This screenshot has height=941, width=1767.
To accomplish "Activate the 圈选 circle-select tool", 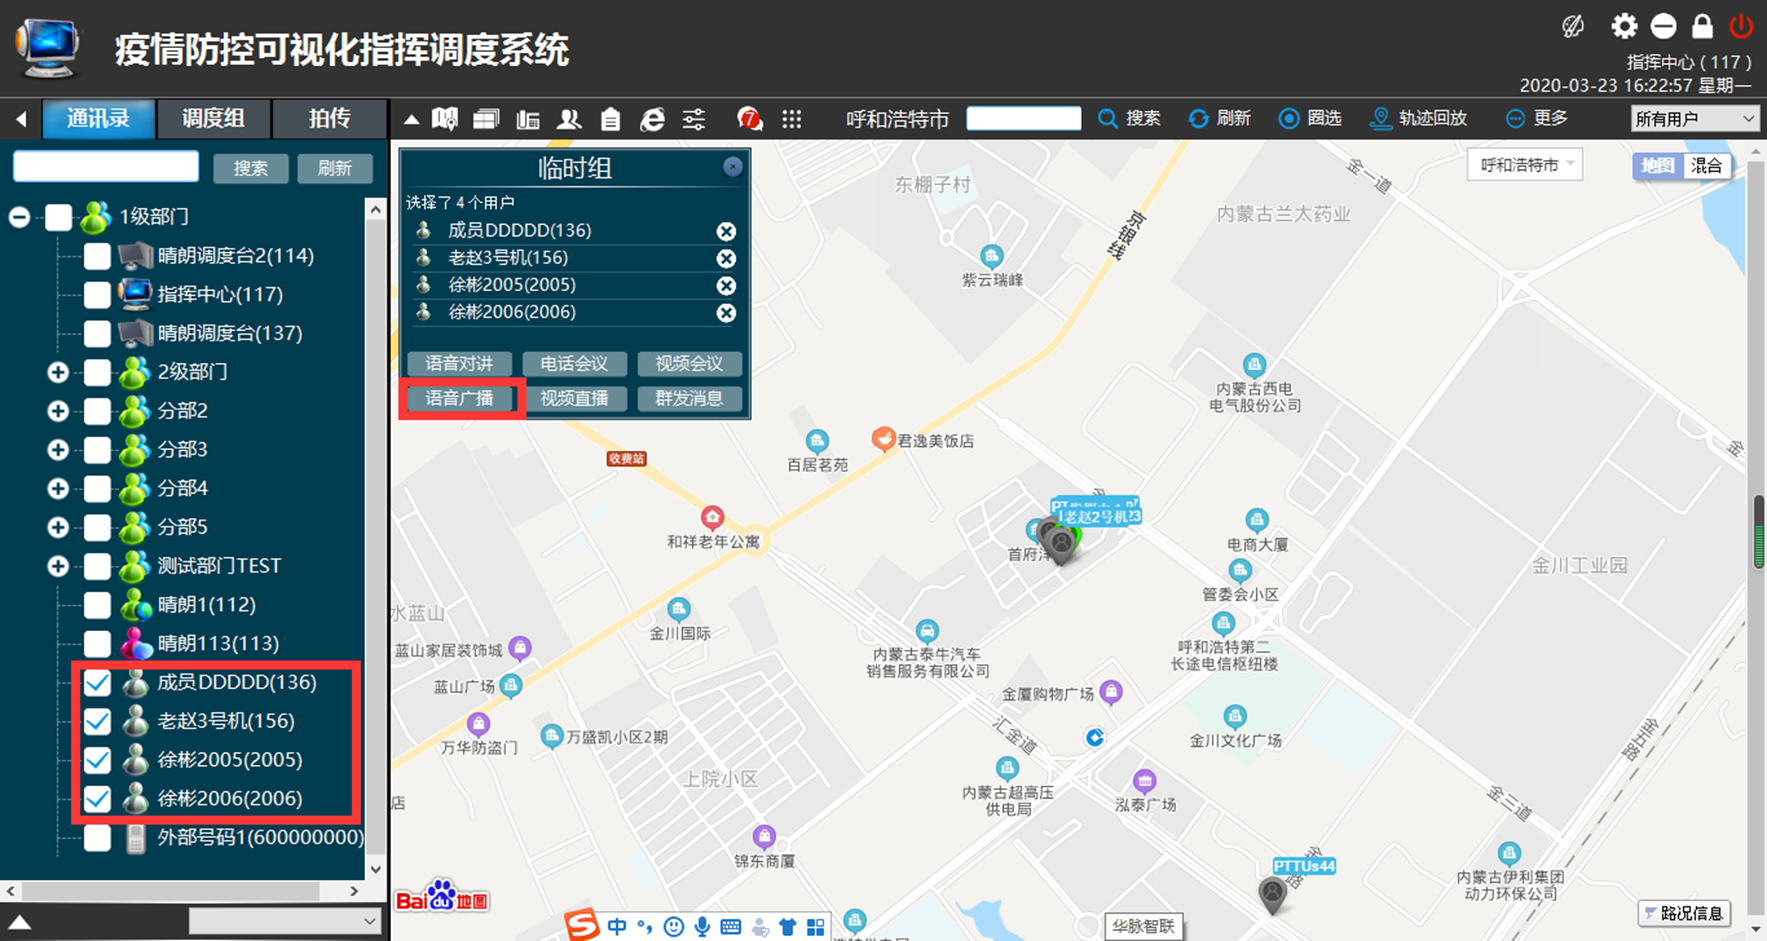I will pos(1310,118).
